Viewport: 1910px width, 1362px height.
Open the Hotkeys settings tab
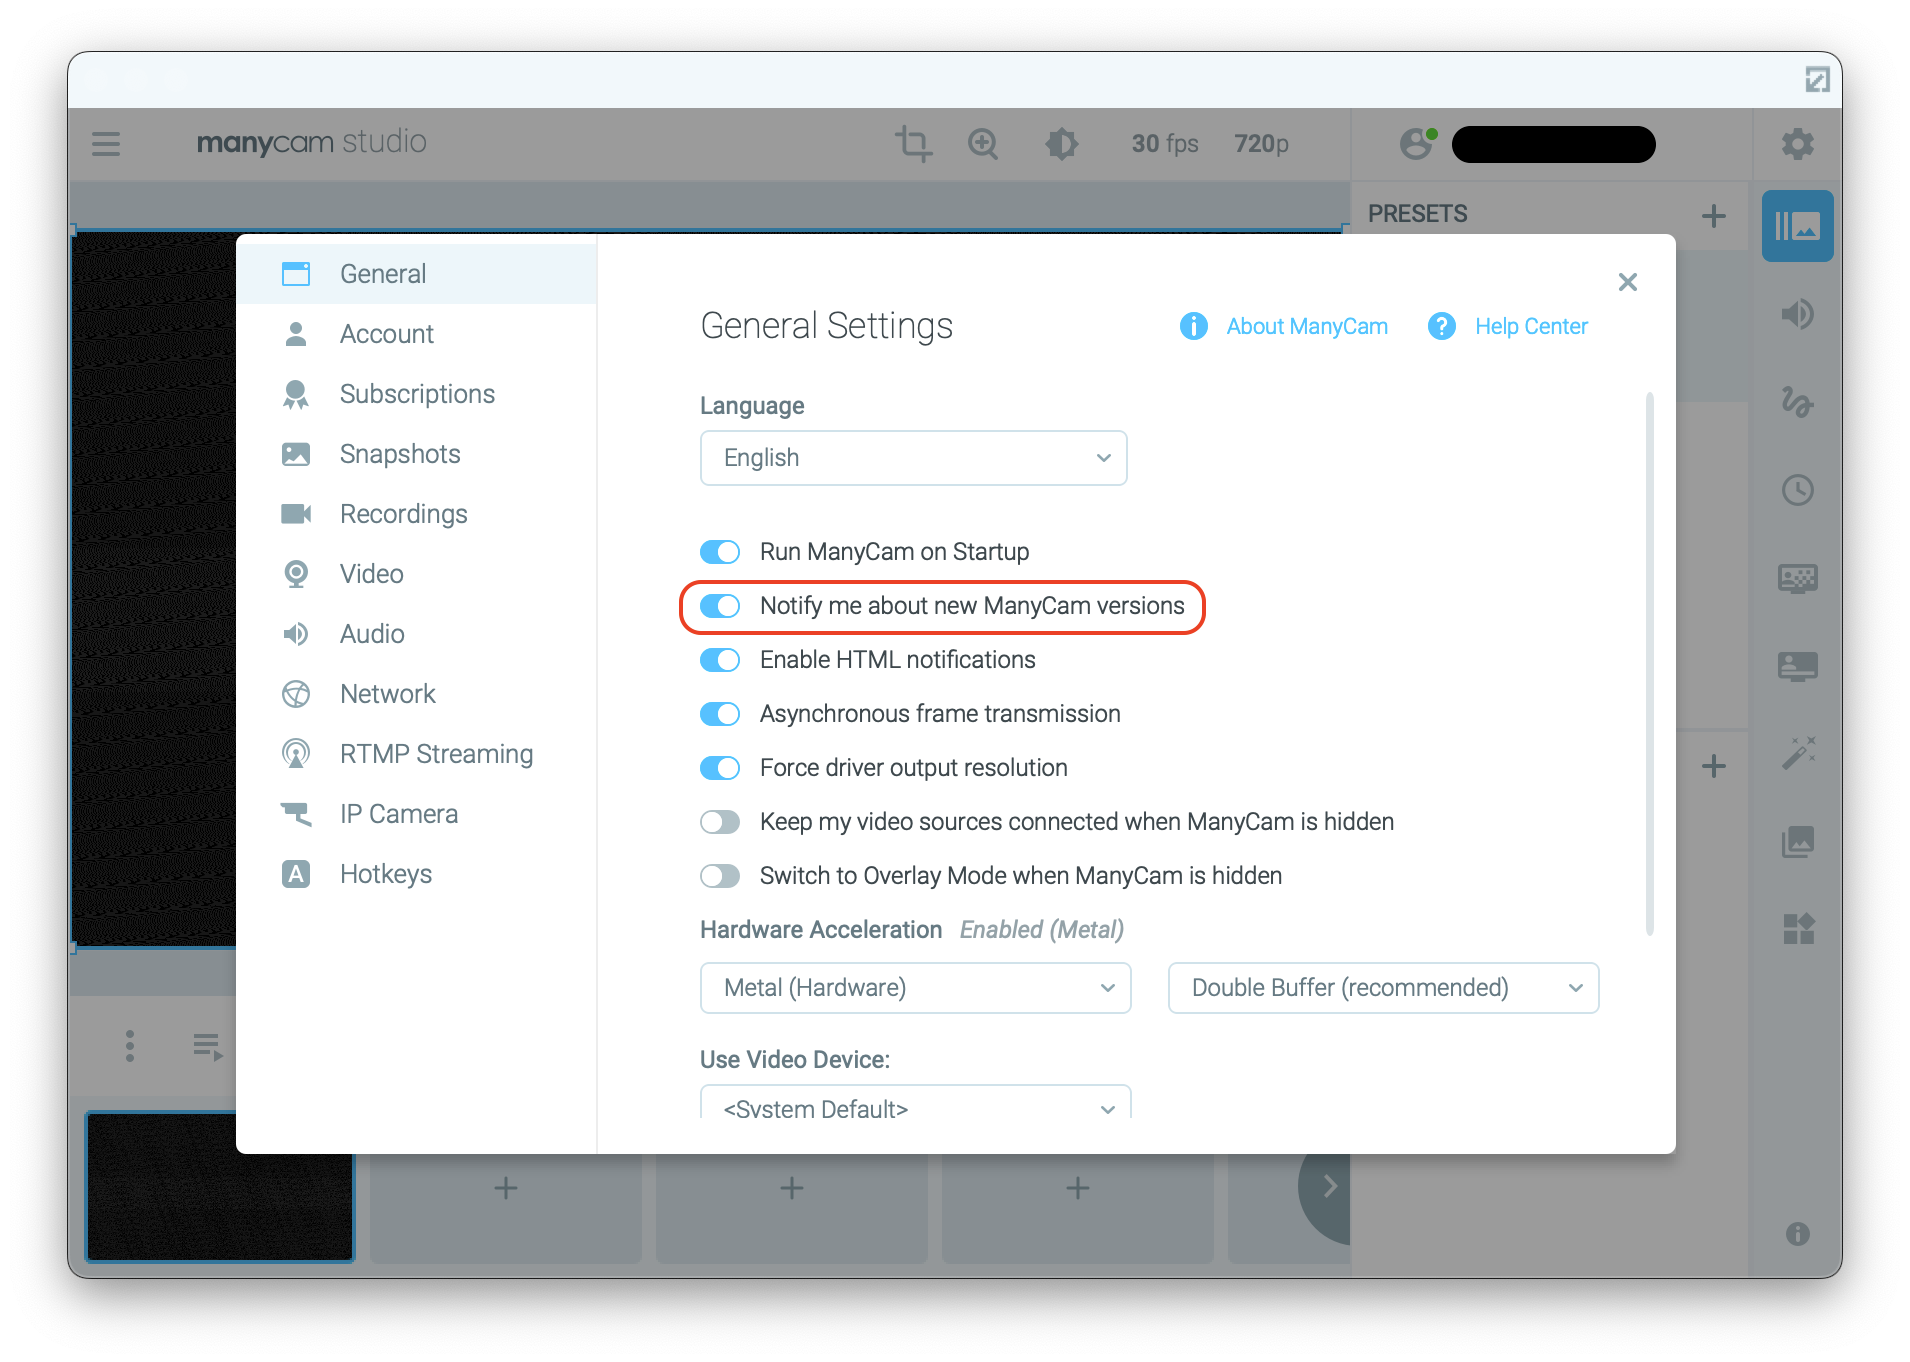[417, 874]
